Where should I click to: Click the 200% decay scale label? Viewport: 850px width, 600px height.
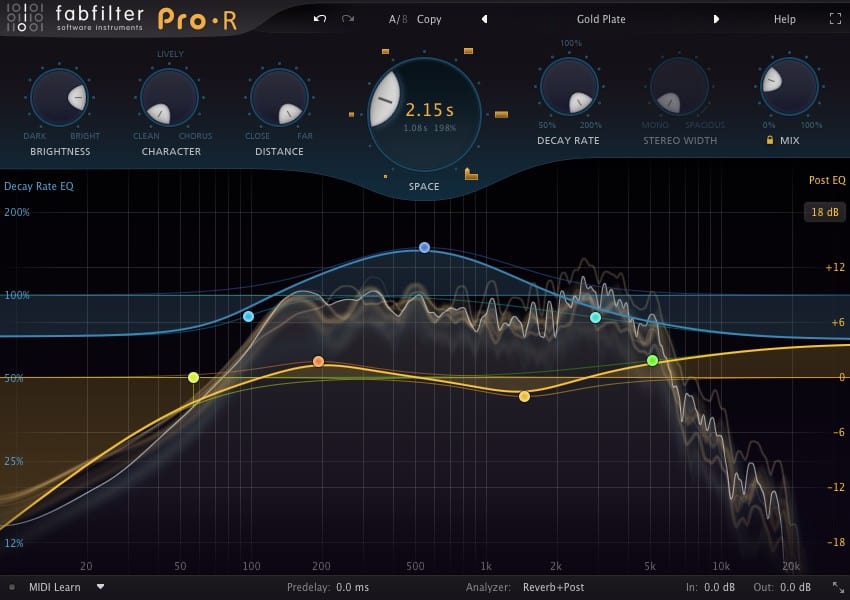tap(17, 212)
